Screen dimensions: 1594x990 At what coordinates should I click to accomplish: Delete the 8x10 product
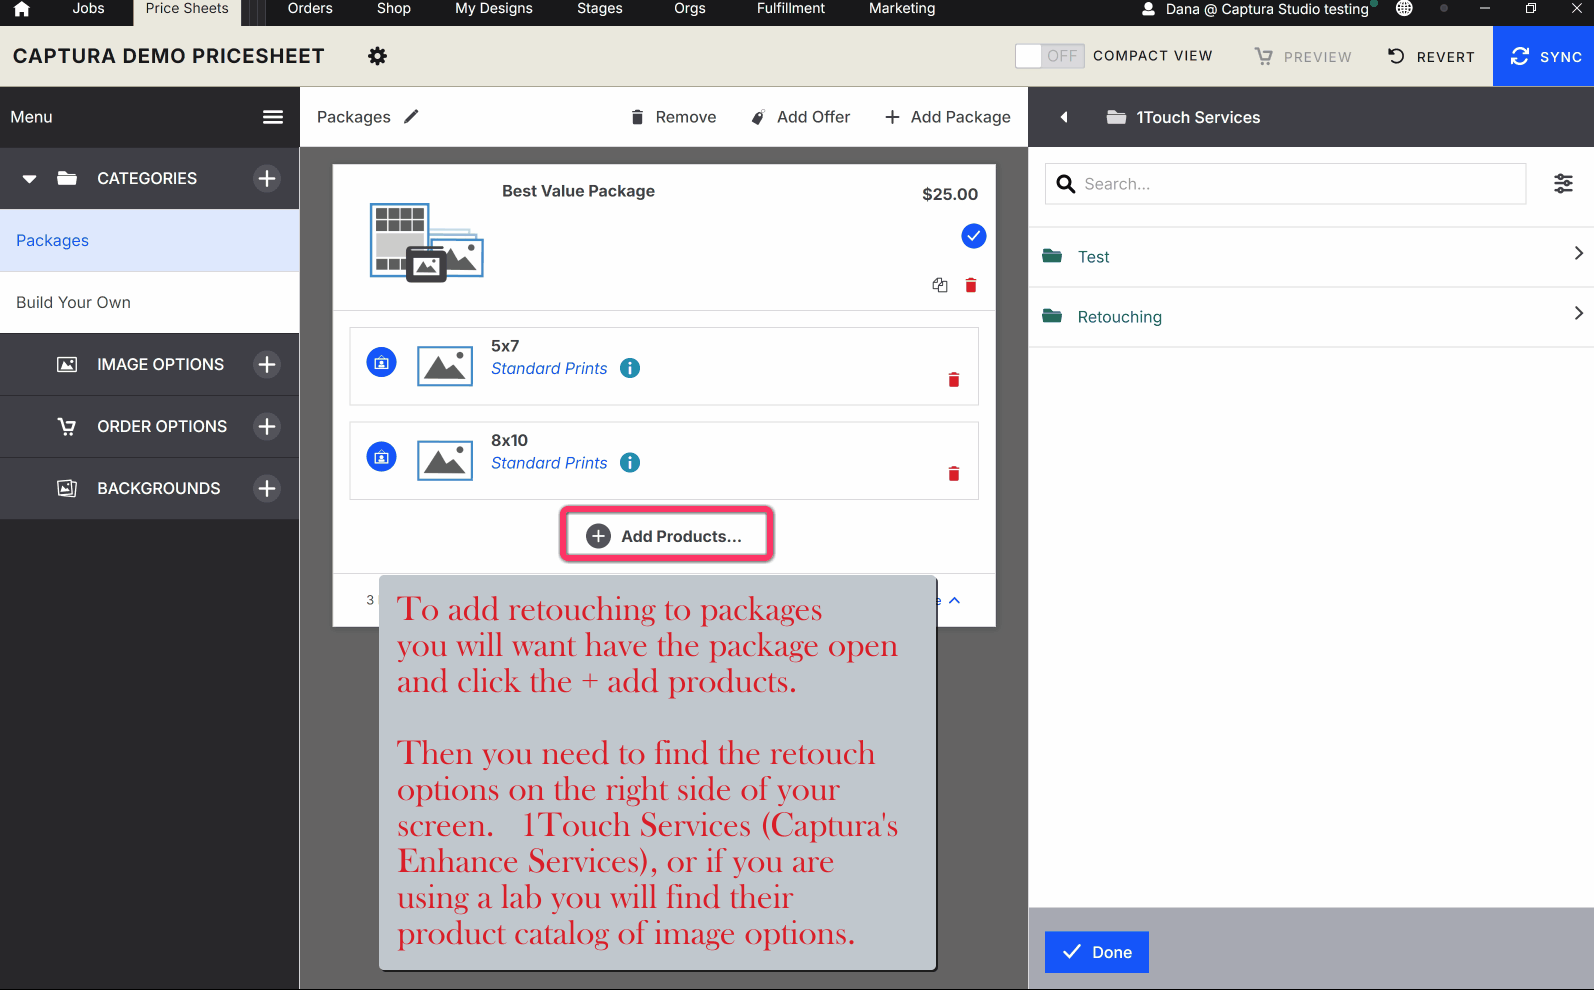[954, 474]
